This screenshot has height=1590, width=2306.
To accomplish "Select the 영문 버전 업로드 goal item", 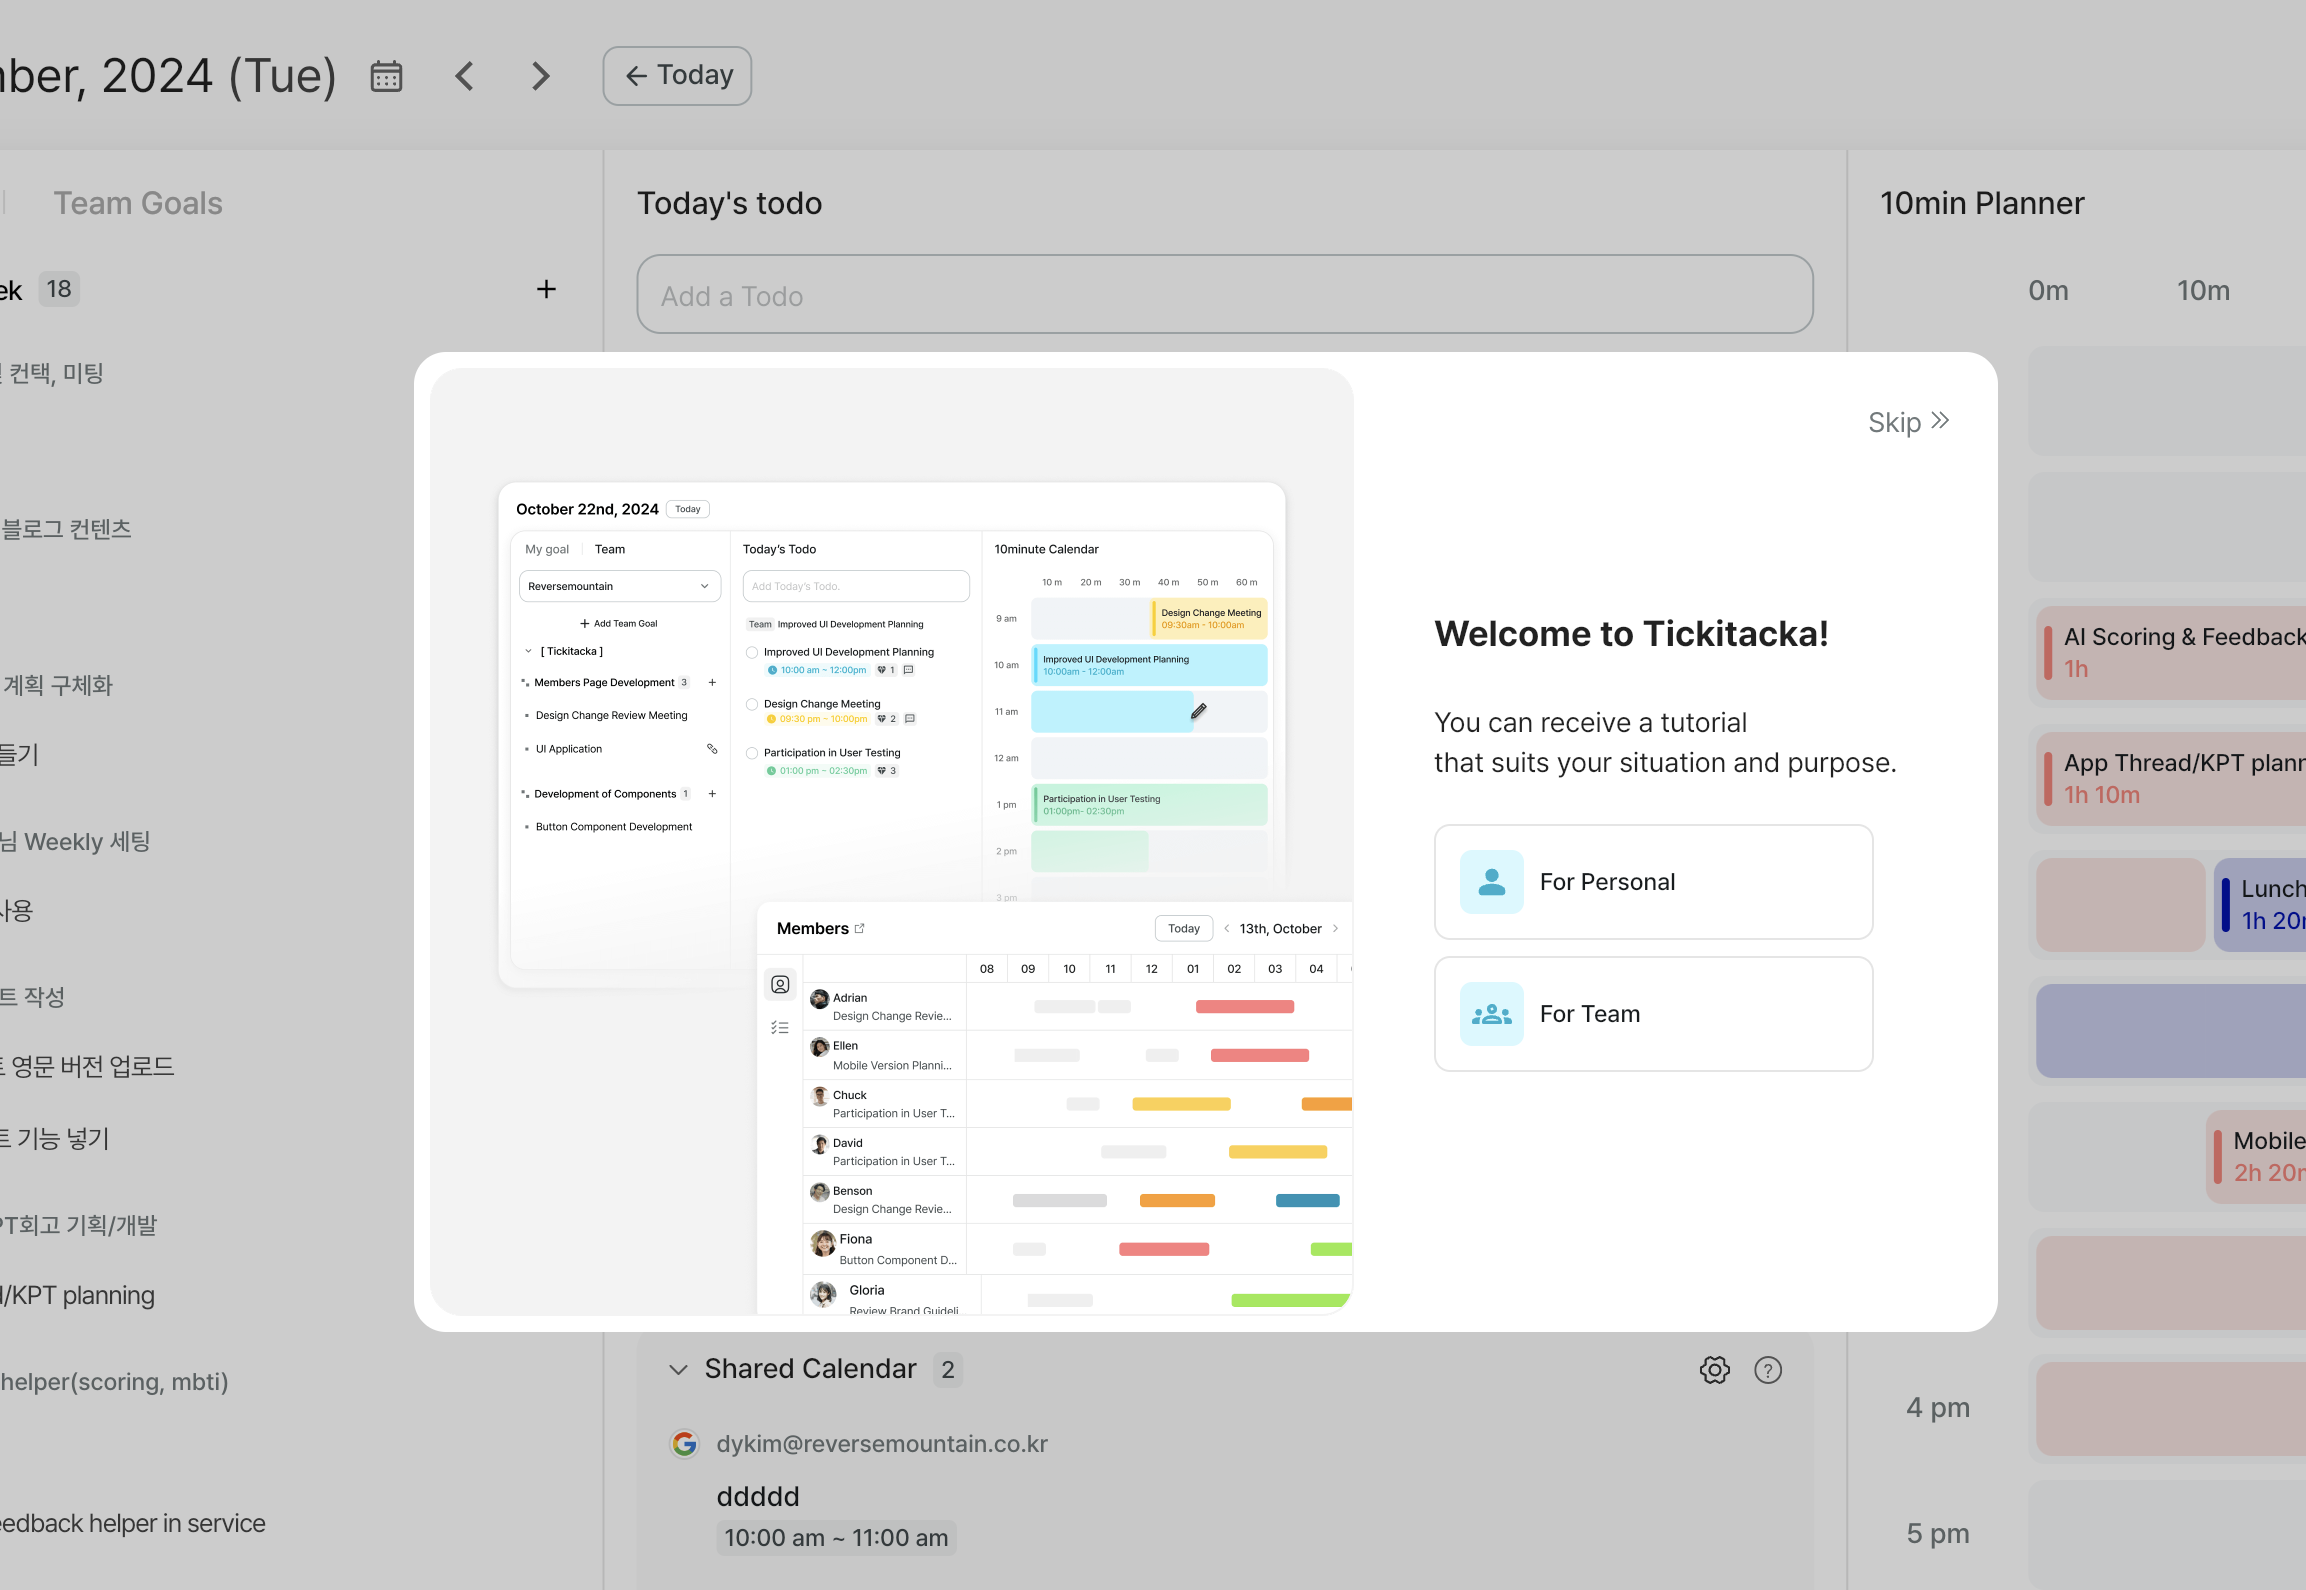I will [x=88, y=1066].
